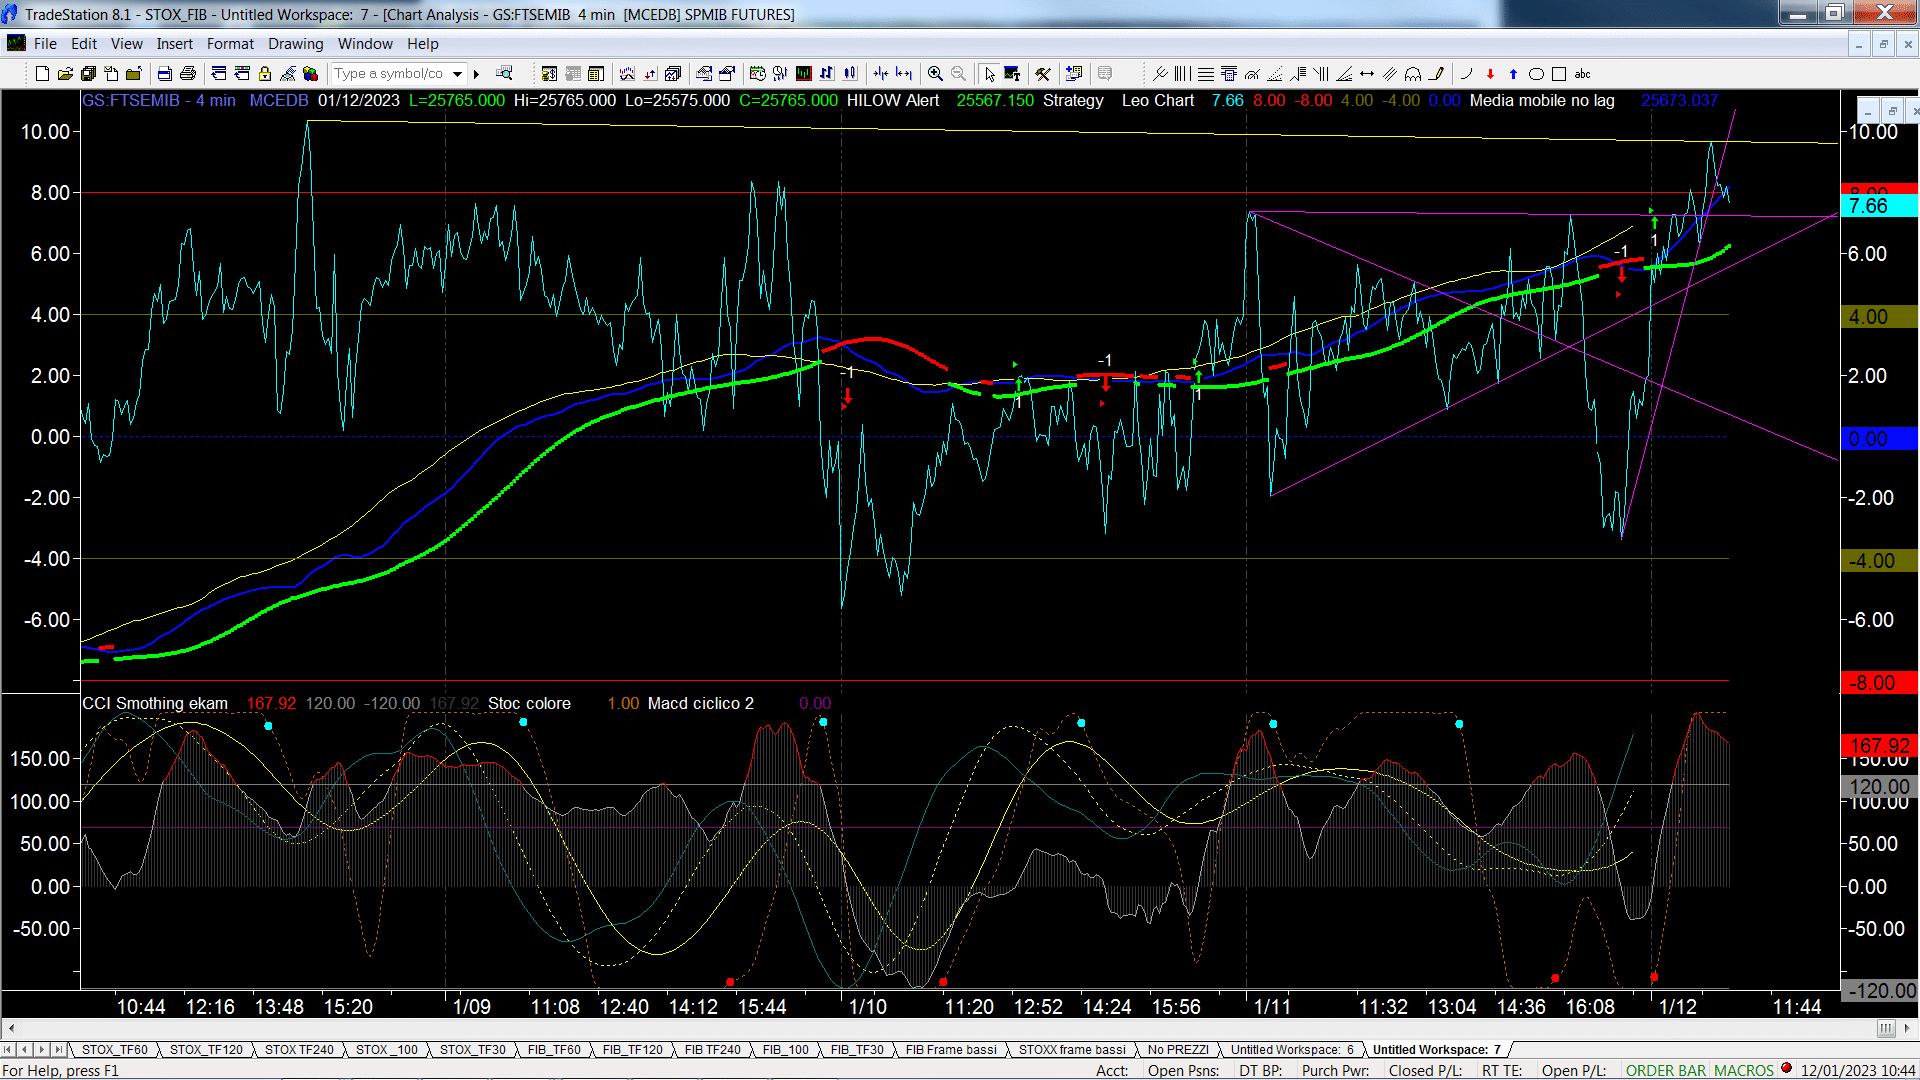Click the save-all stacked disks icon
1920x1080 pixels.
pyautogui.click(x=88, y=74)
